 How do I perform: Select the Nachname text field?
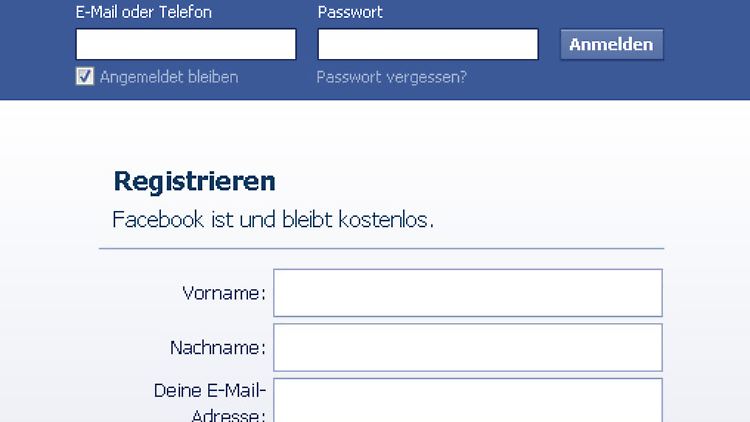tap(467, 347)
